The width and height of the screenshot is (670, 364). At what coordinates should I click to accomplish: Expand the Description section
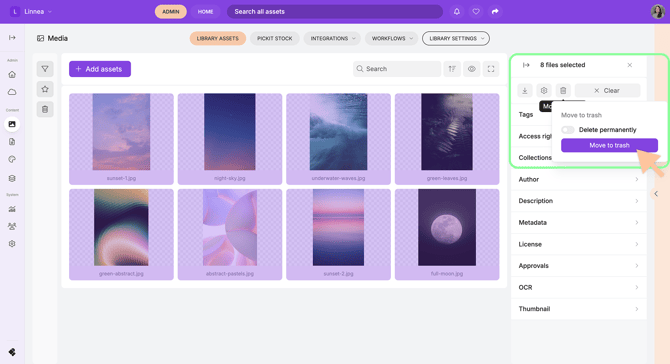pyautogui.click(x=579, y=201)
